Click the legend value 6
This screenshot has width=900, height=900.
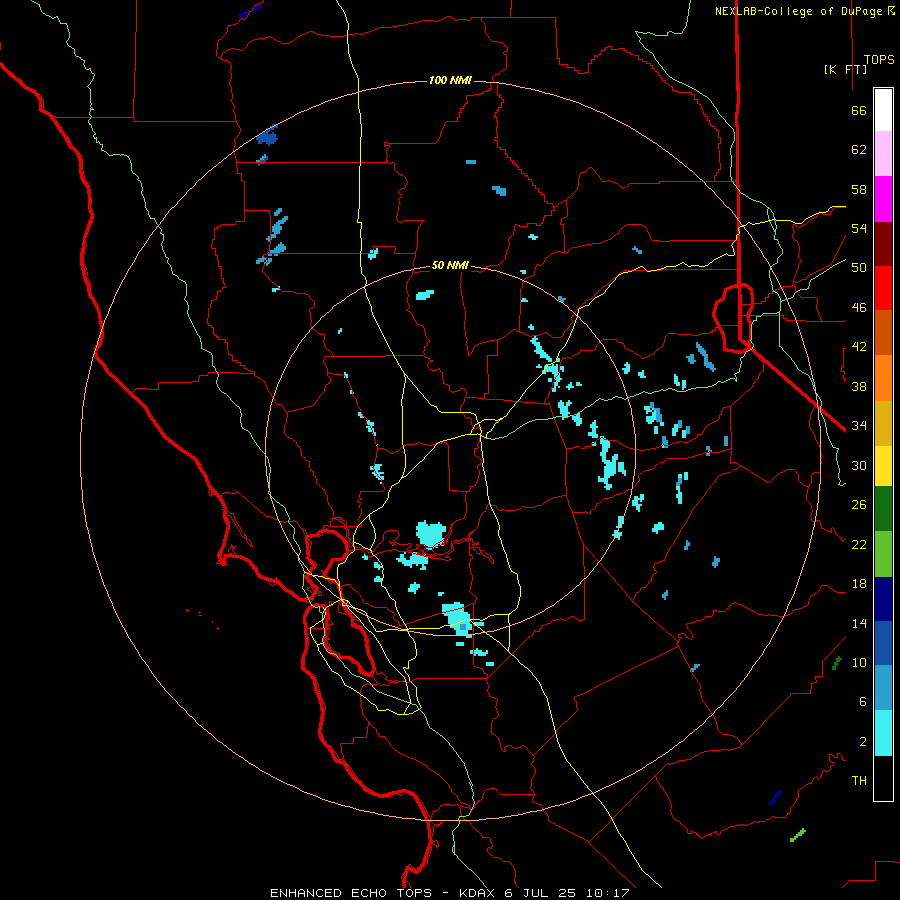click(x=863, y=702)
